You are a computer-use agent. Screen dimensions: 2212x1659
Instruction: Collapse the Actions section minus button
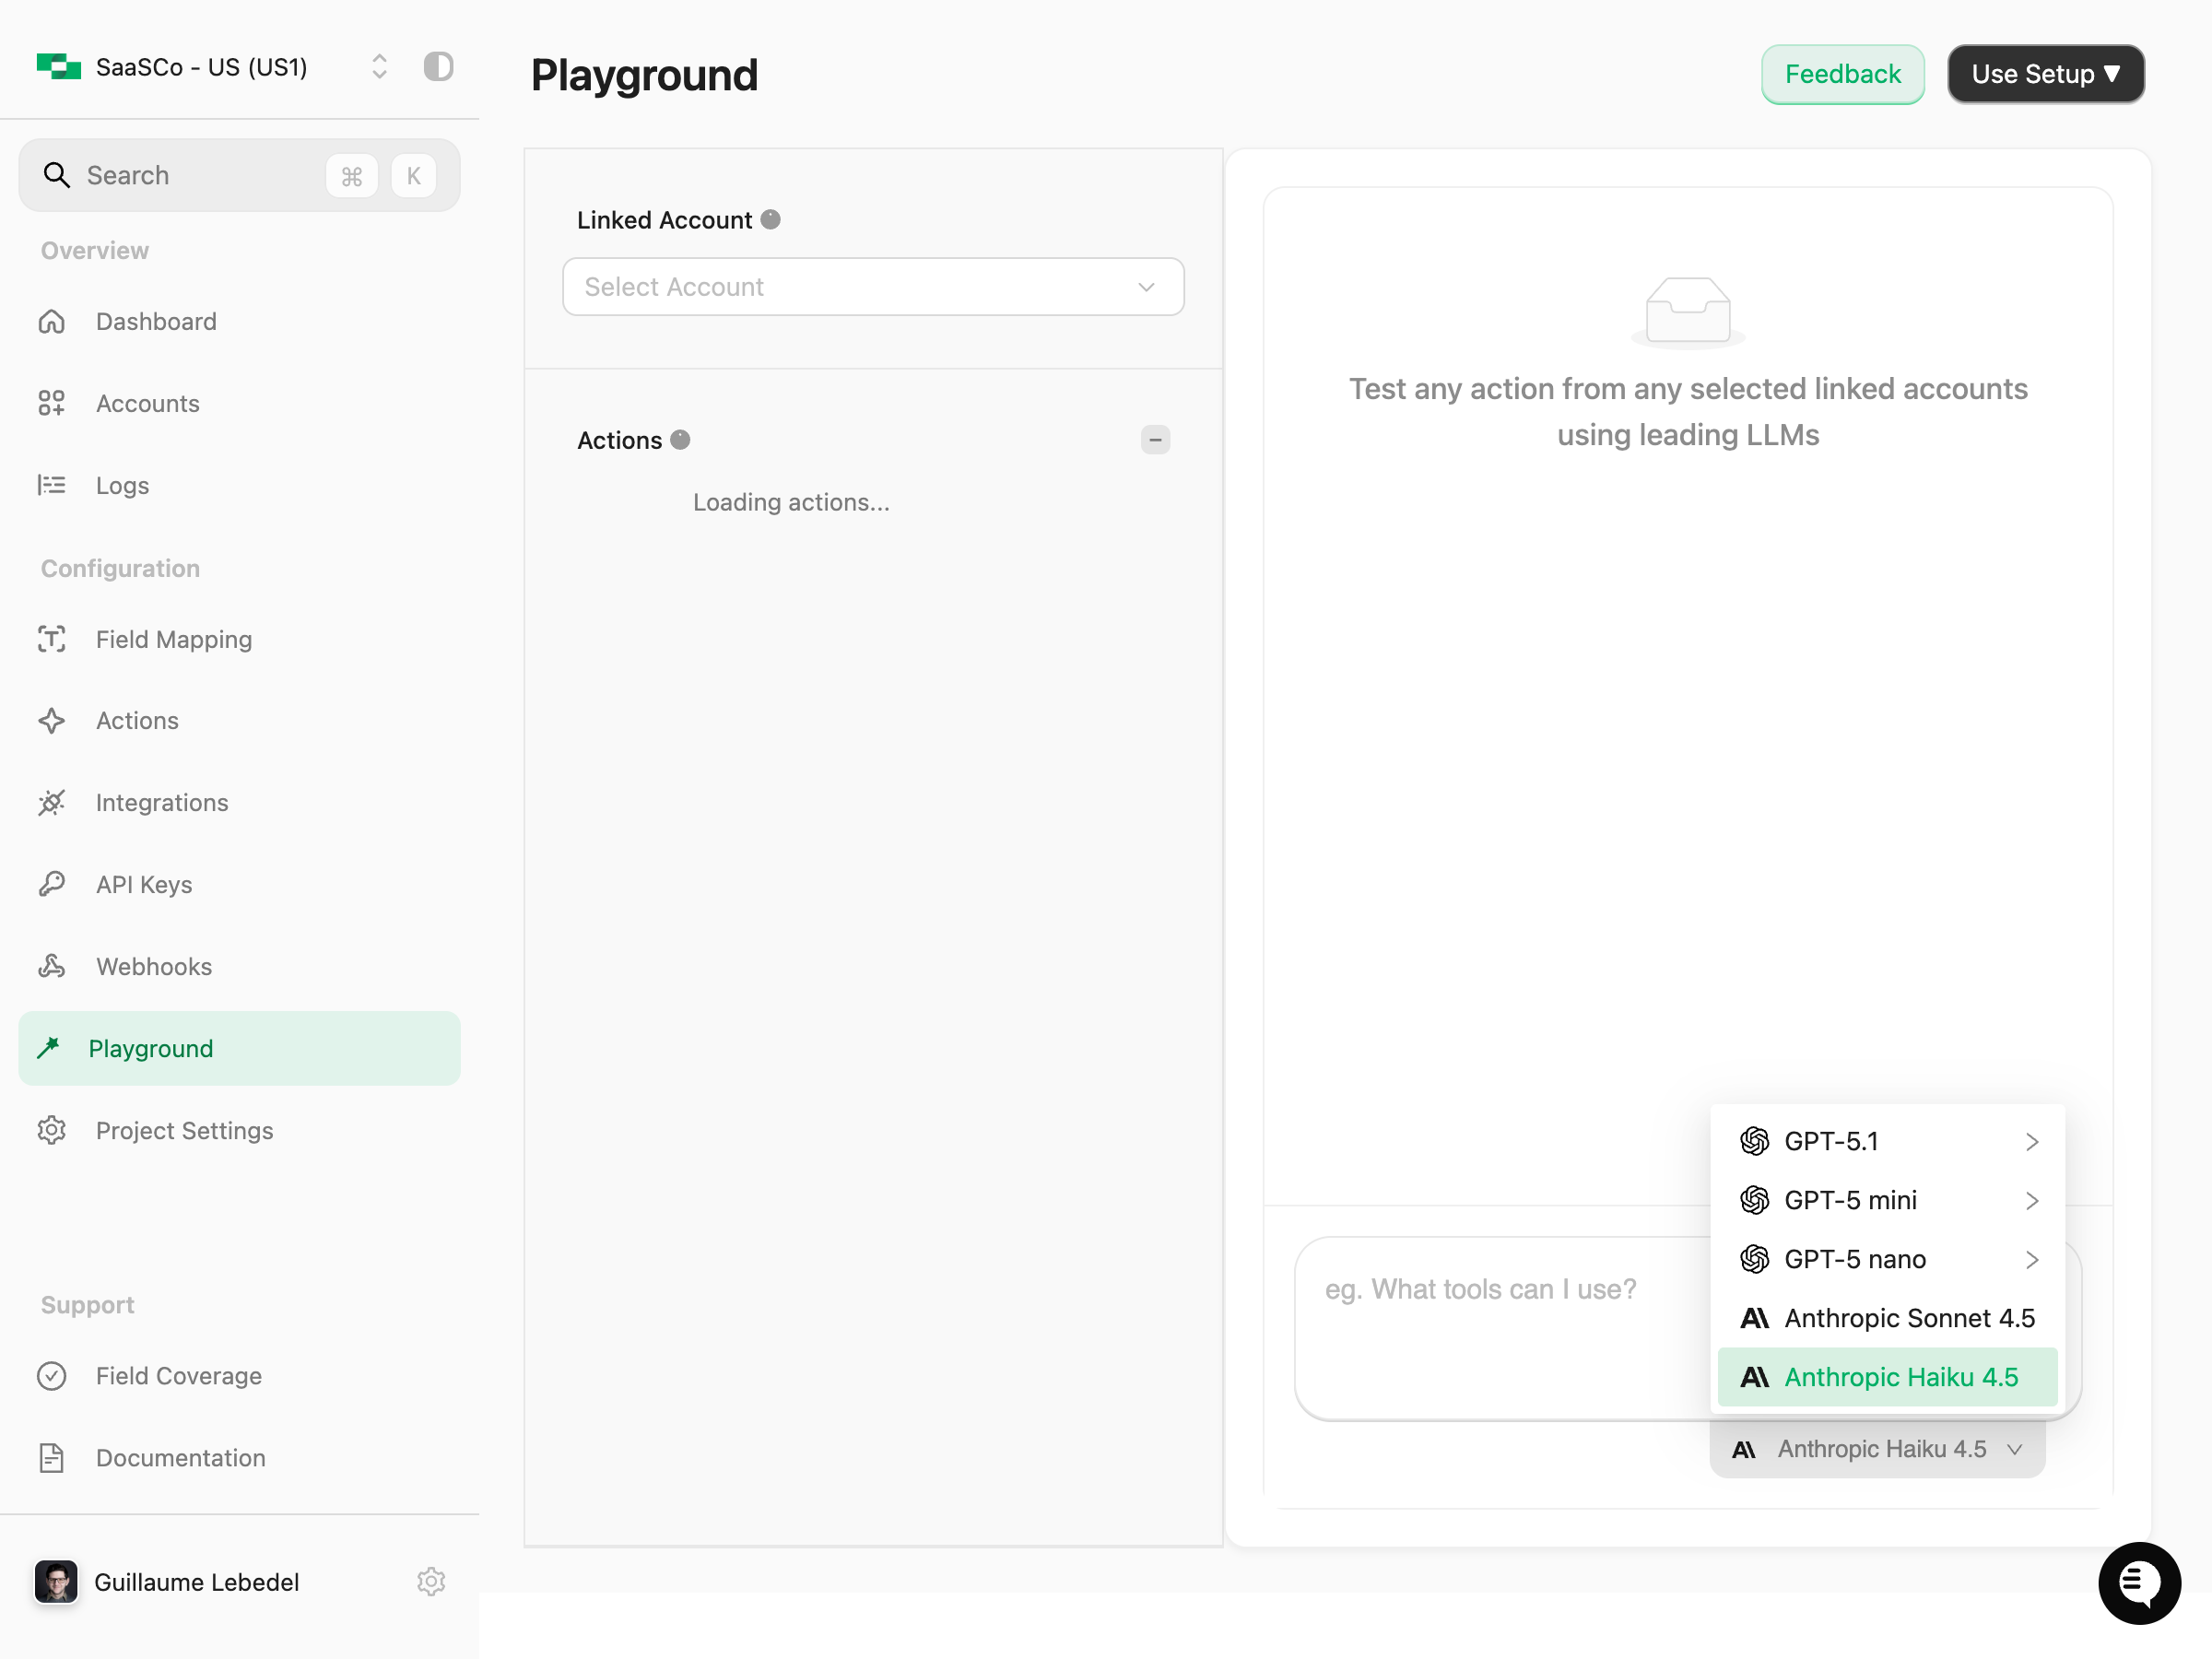tap(1155, 440)
